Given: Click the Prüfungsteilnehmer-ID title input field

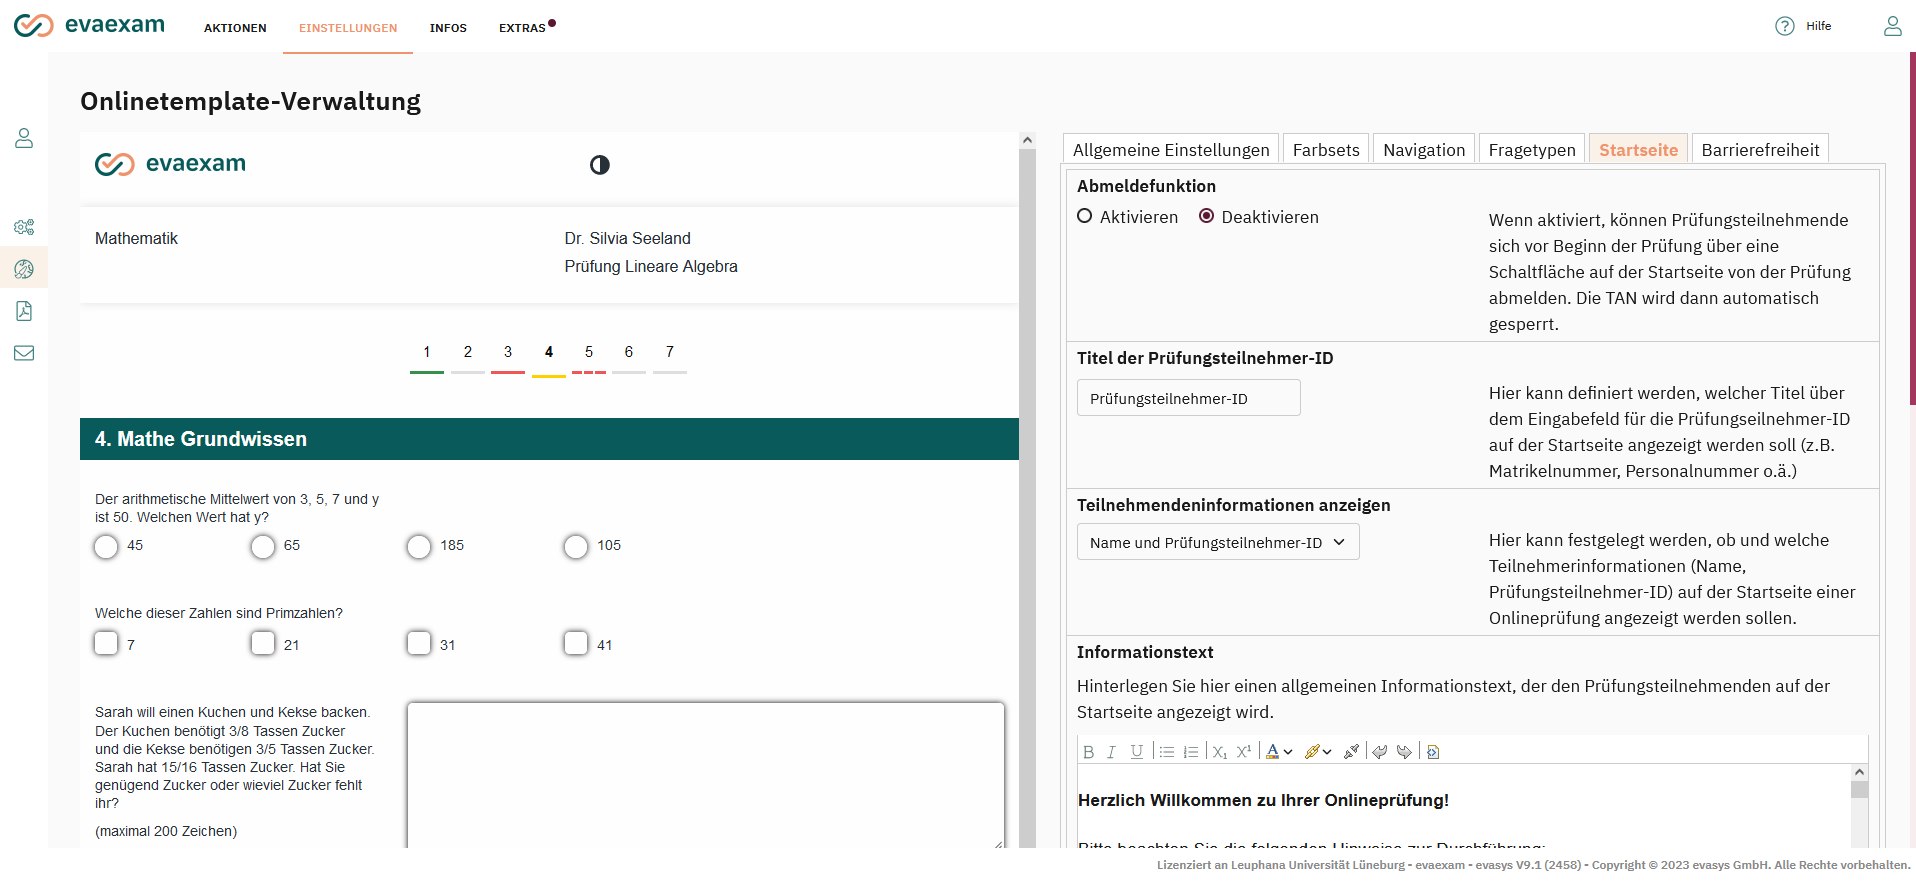Looking at the screenshot, I should (x=1187, y=398).
